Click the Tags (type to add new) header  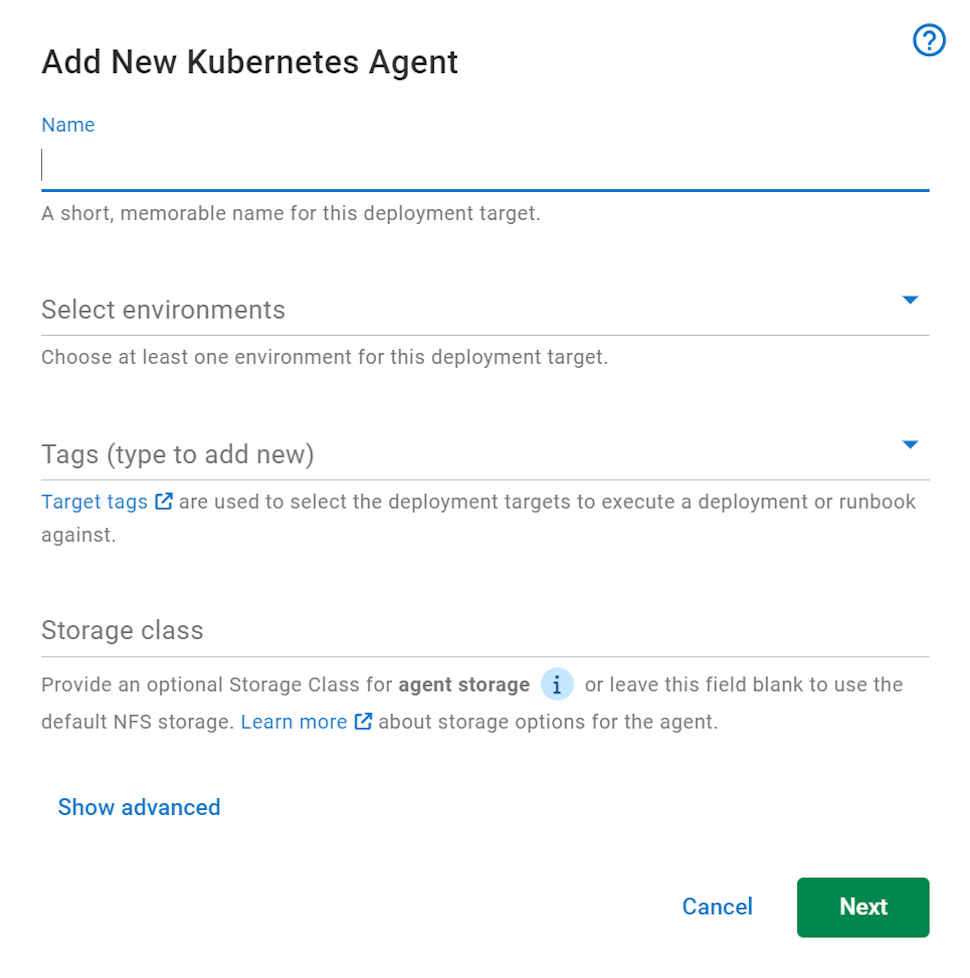tap(178, 454)
